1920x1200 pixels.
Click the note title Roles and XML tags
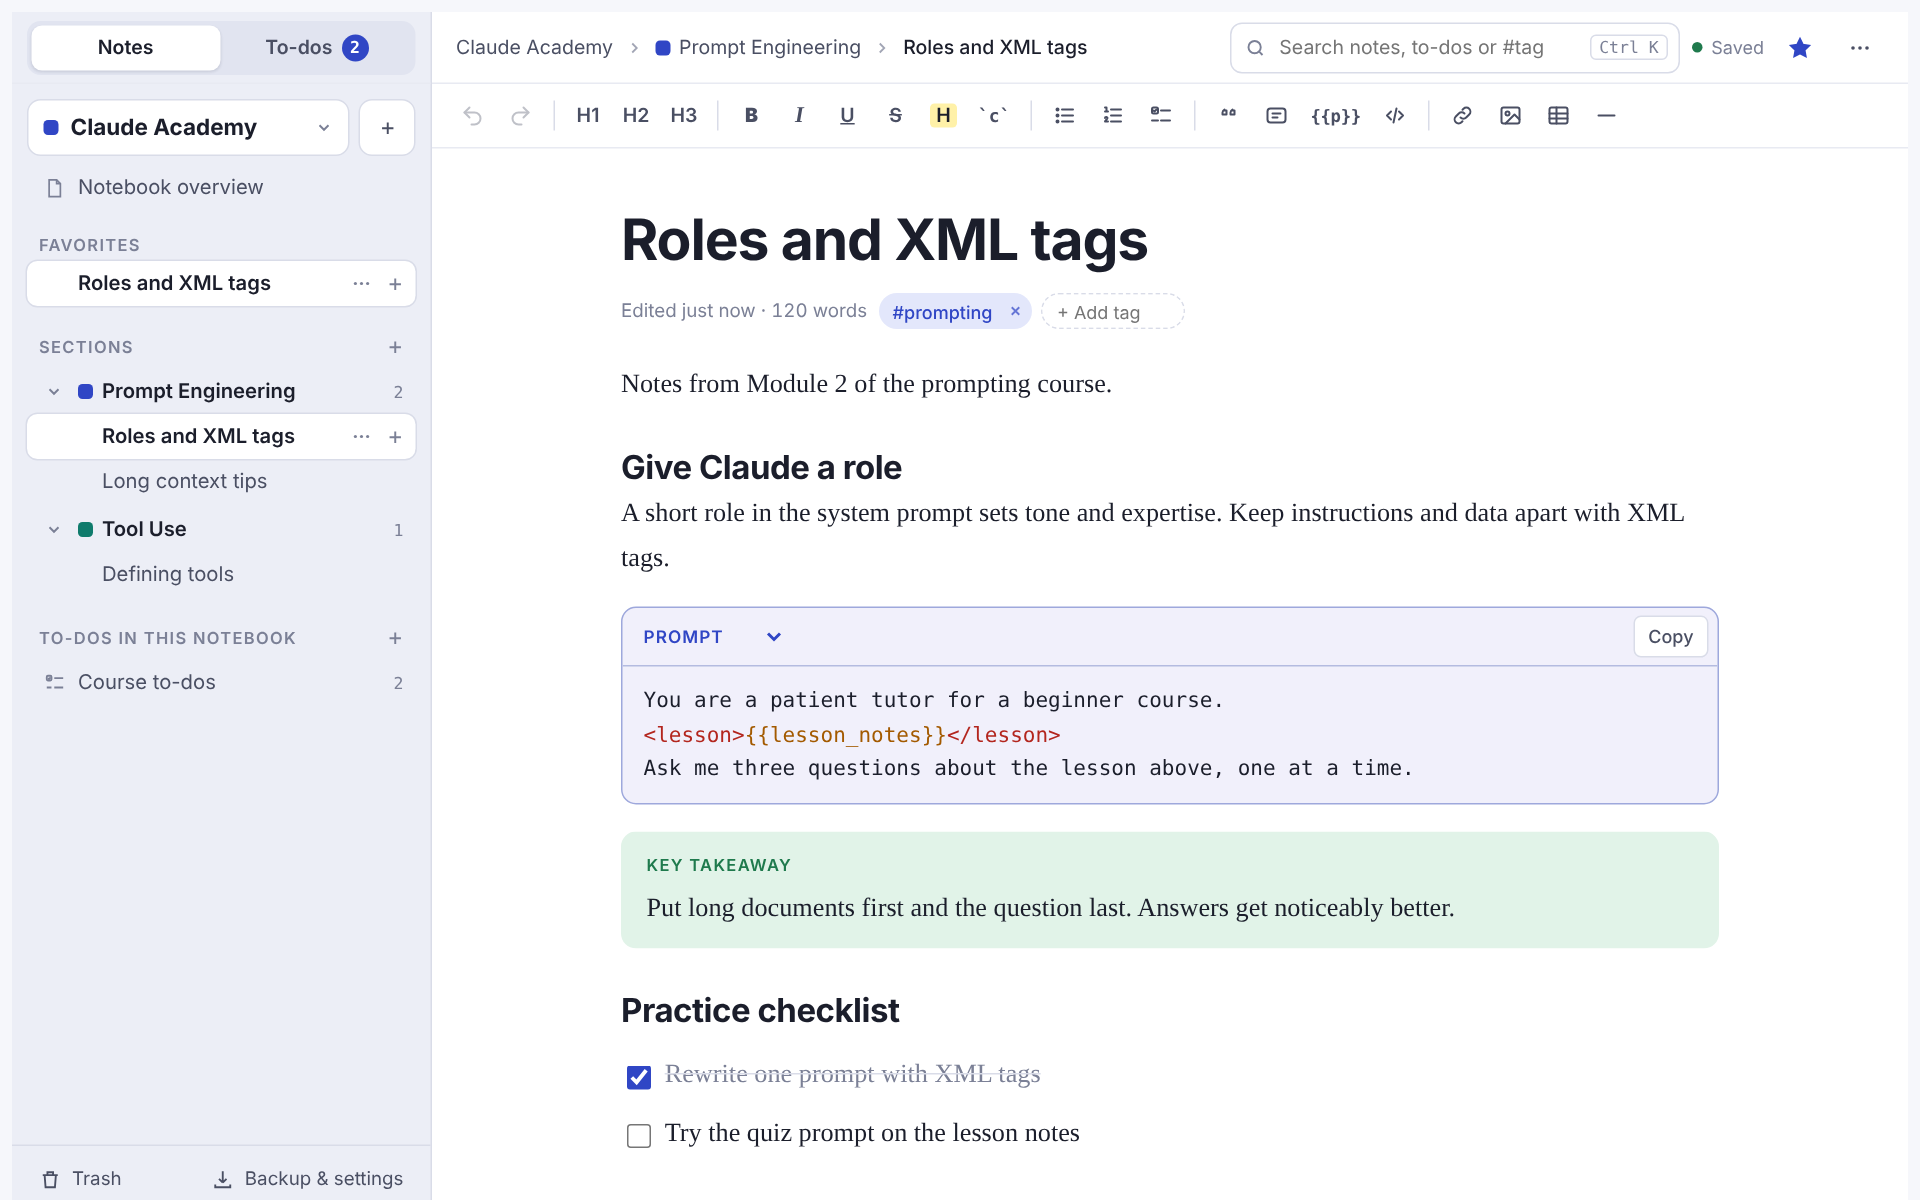click(884, 241)
